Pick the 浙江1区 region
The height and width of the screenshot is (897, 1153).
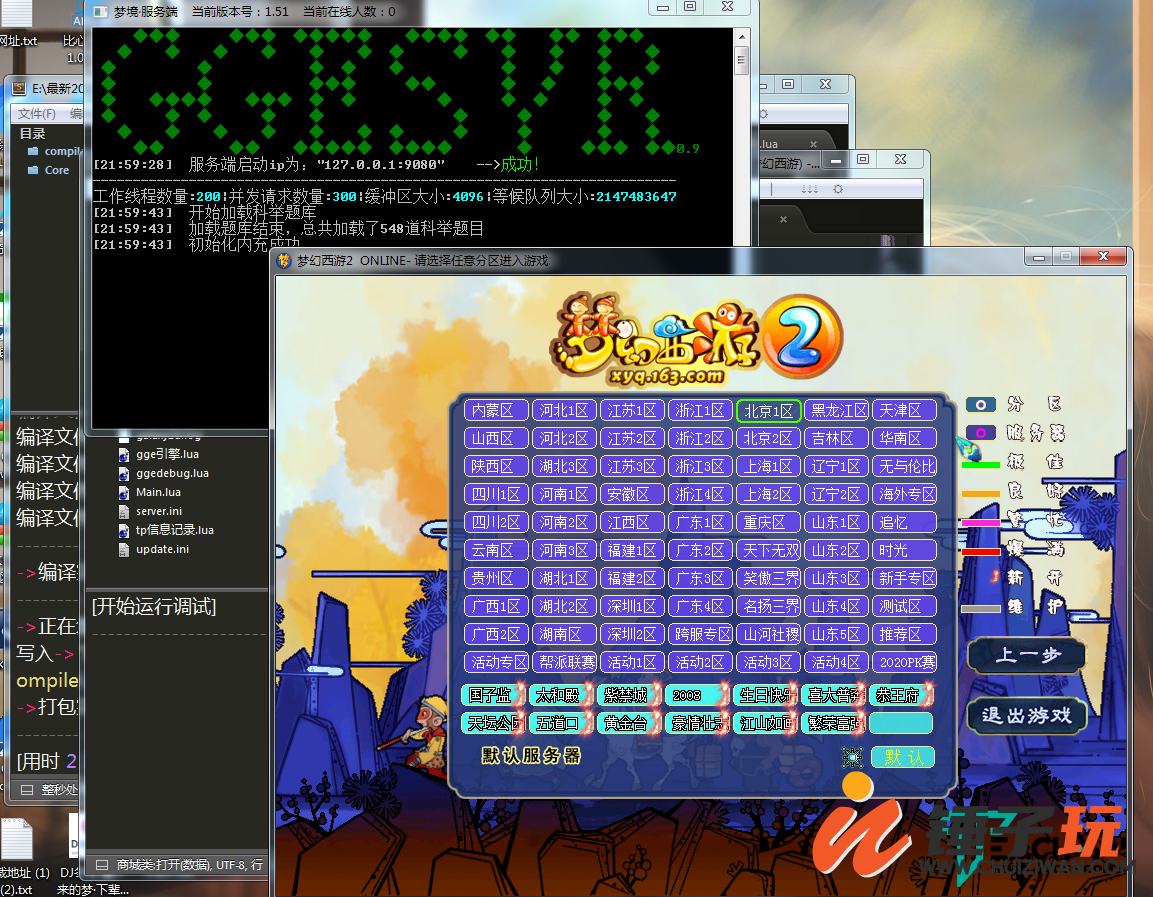click(x=700, y=410)
